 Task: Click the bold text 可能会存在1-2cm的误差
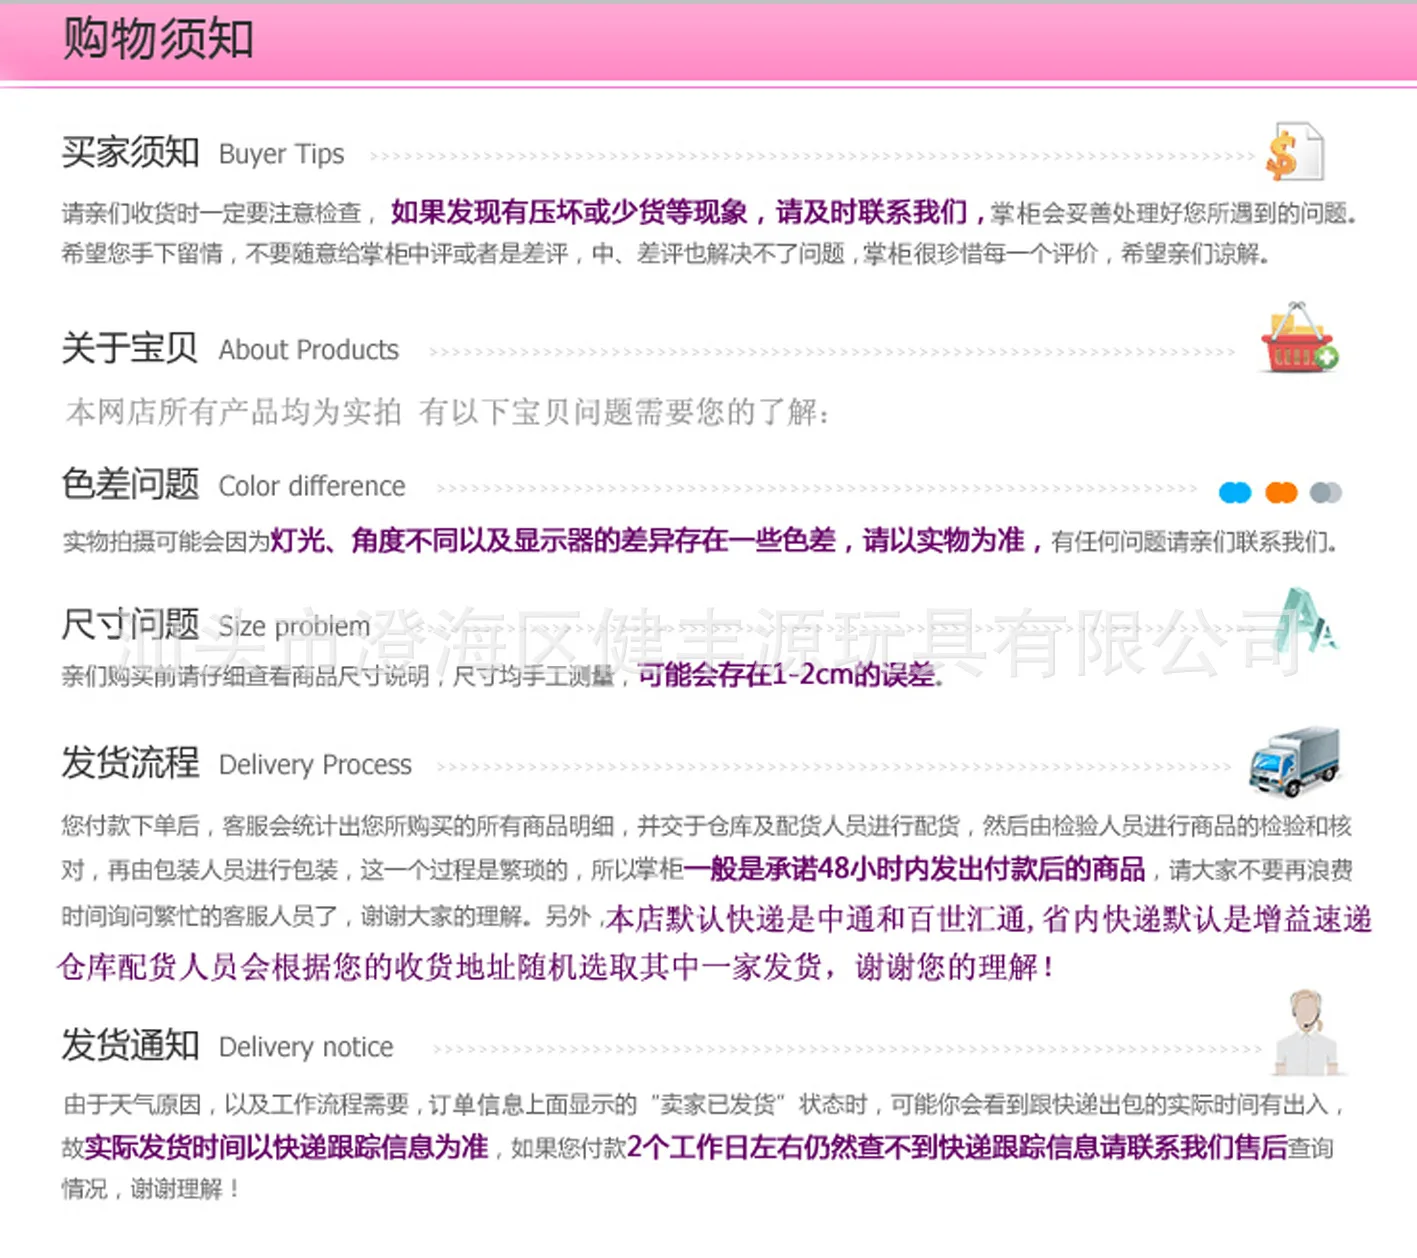pyautogui.click(x=787, y=675)
